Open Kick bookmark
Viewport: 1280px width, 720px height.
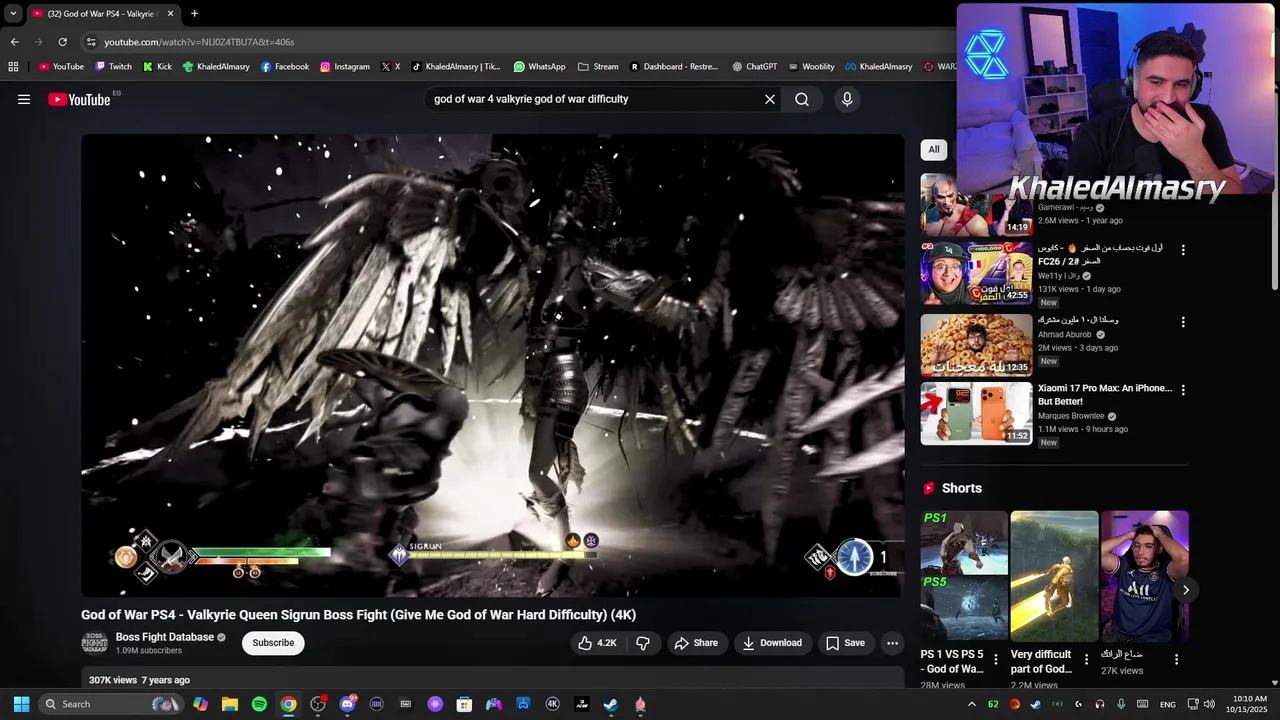(157, 67)
